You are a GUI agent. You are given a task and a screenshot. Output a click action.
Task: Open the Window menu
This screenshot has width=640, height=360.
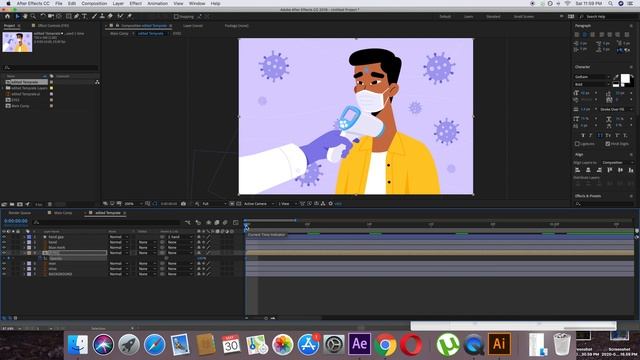(197, 3)
